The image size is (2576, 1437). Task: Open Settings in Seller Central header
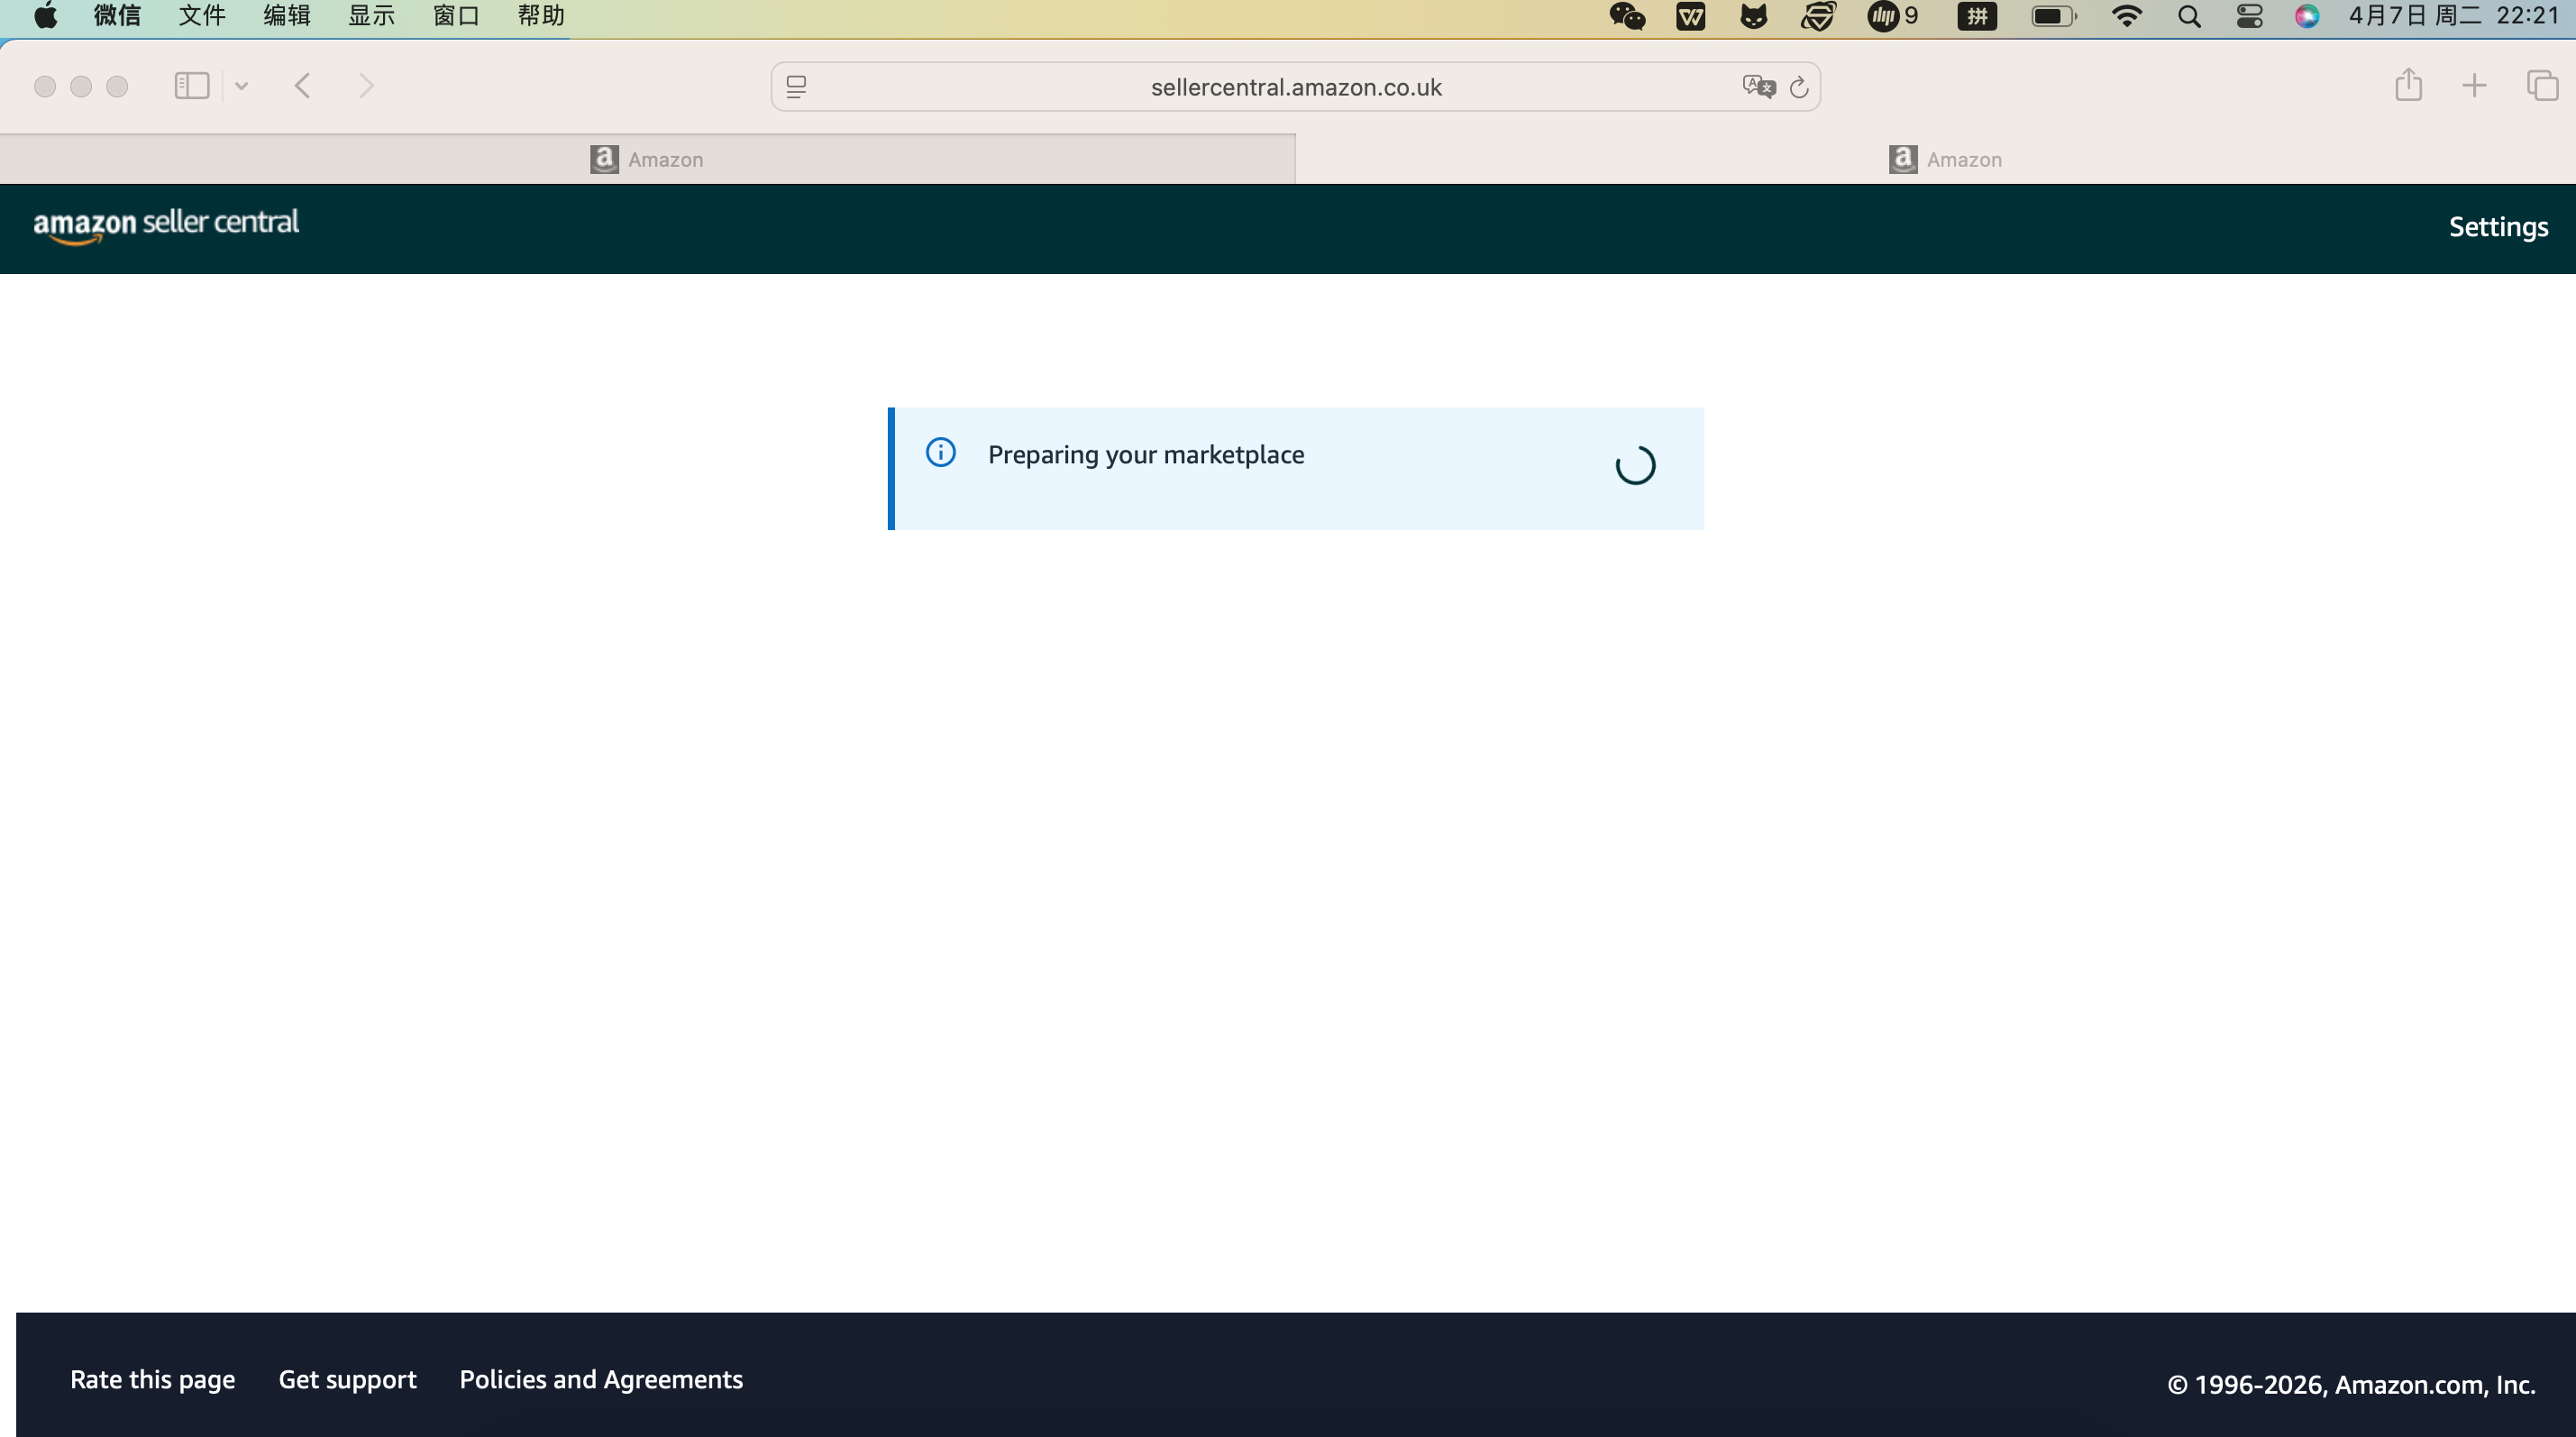click(2497, 227)
